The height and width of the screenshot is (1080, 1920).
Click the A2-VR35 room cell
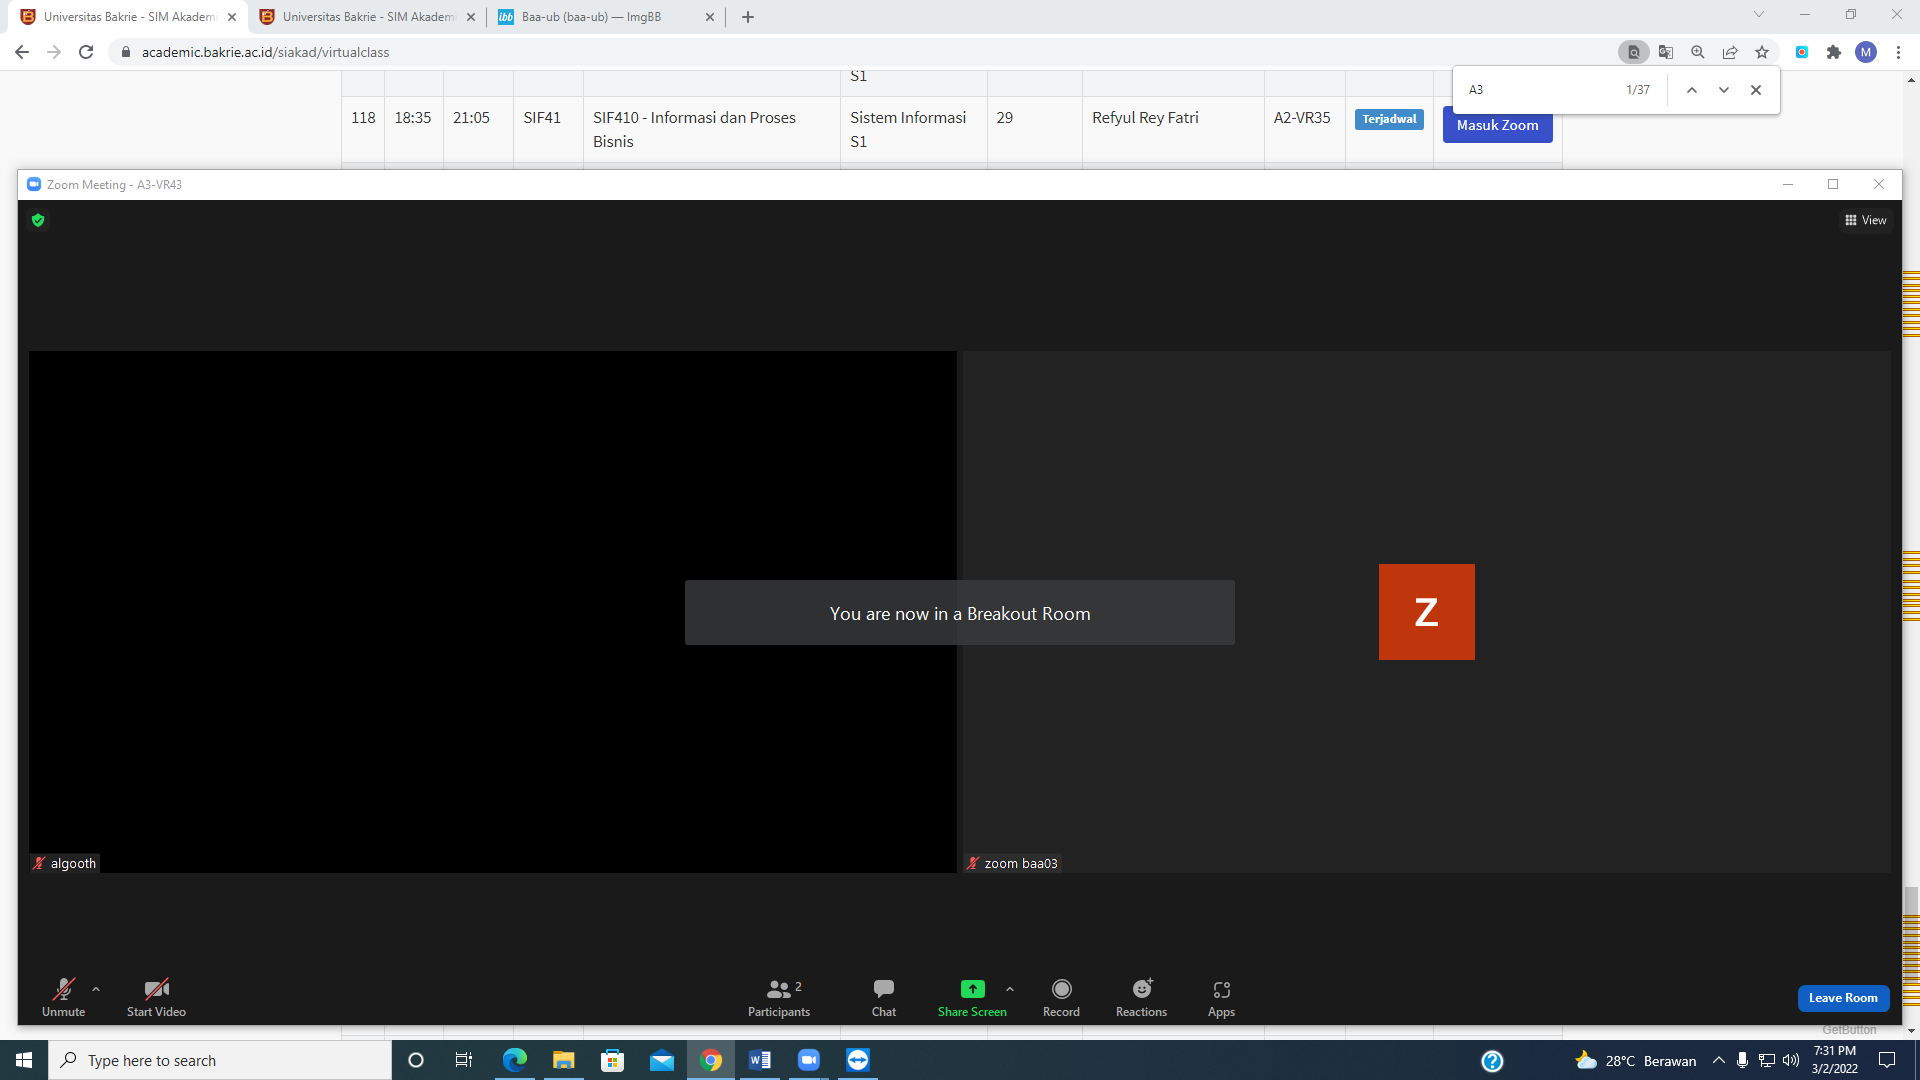click(1304, 129)
